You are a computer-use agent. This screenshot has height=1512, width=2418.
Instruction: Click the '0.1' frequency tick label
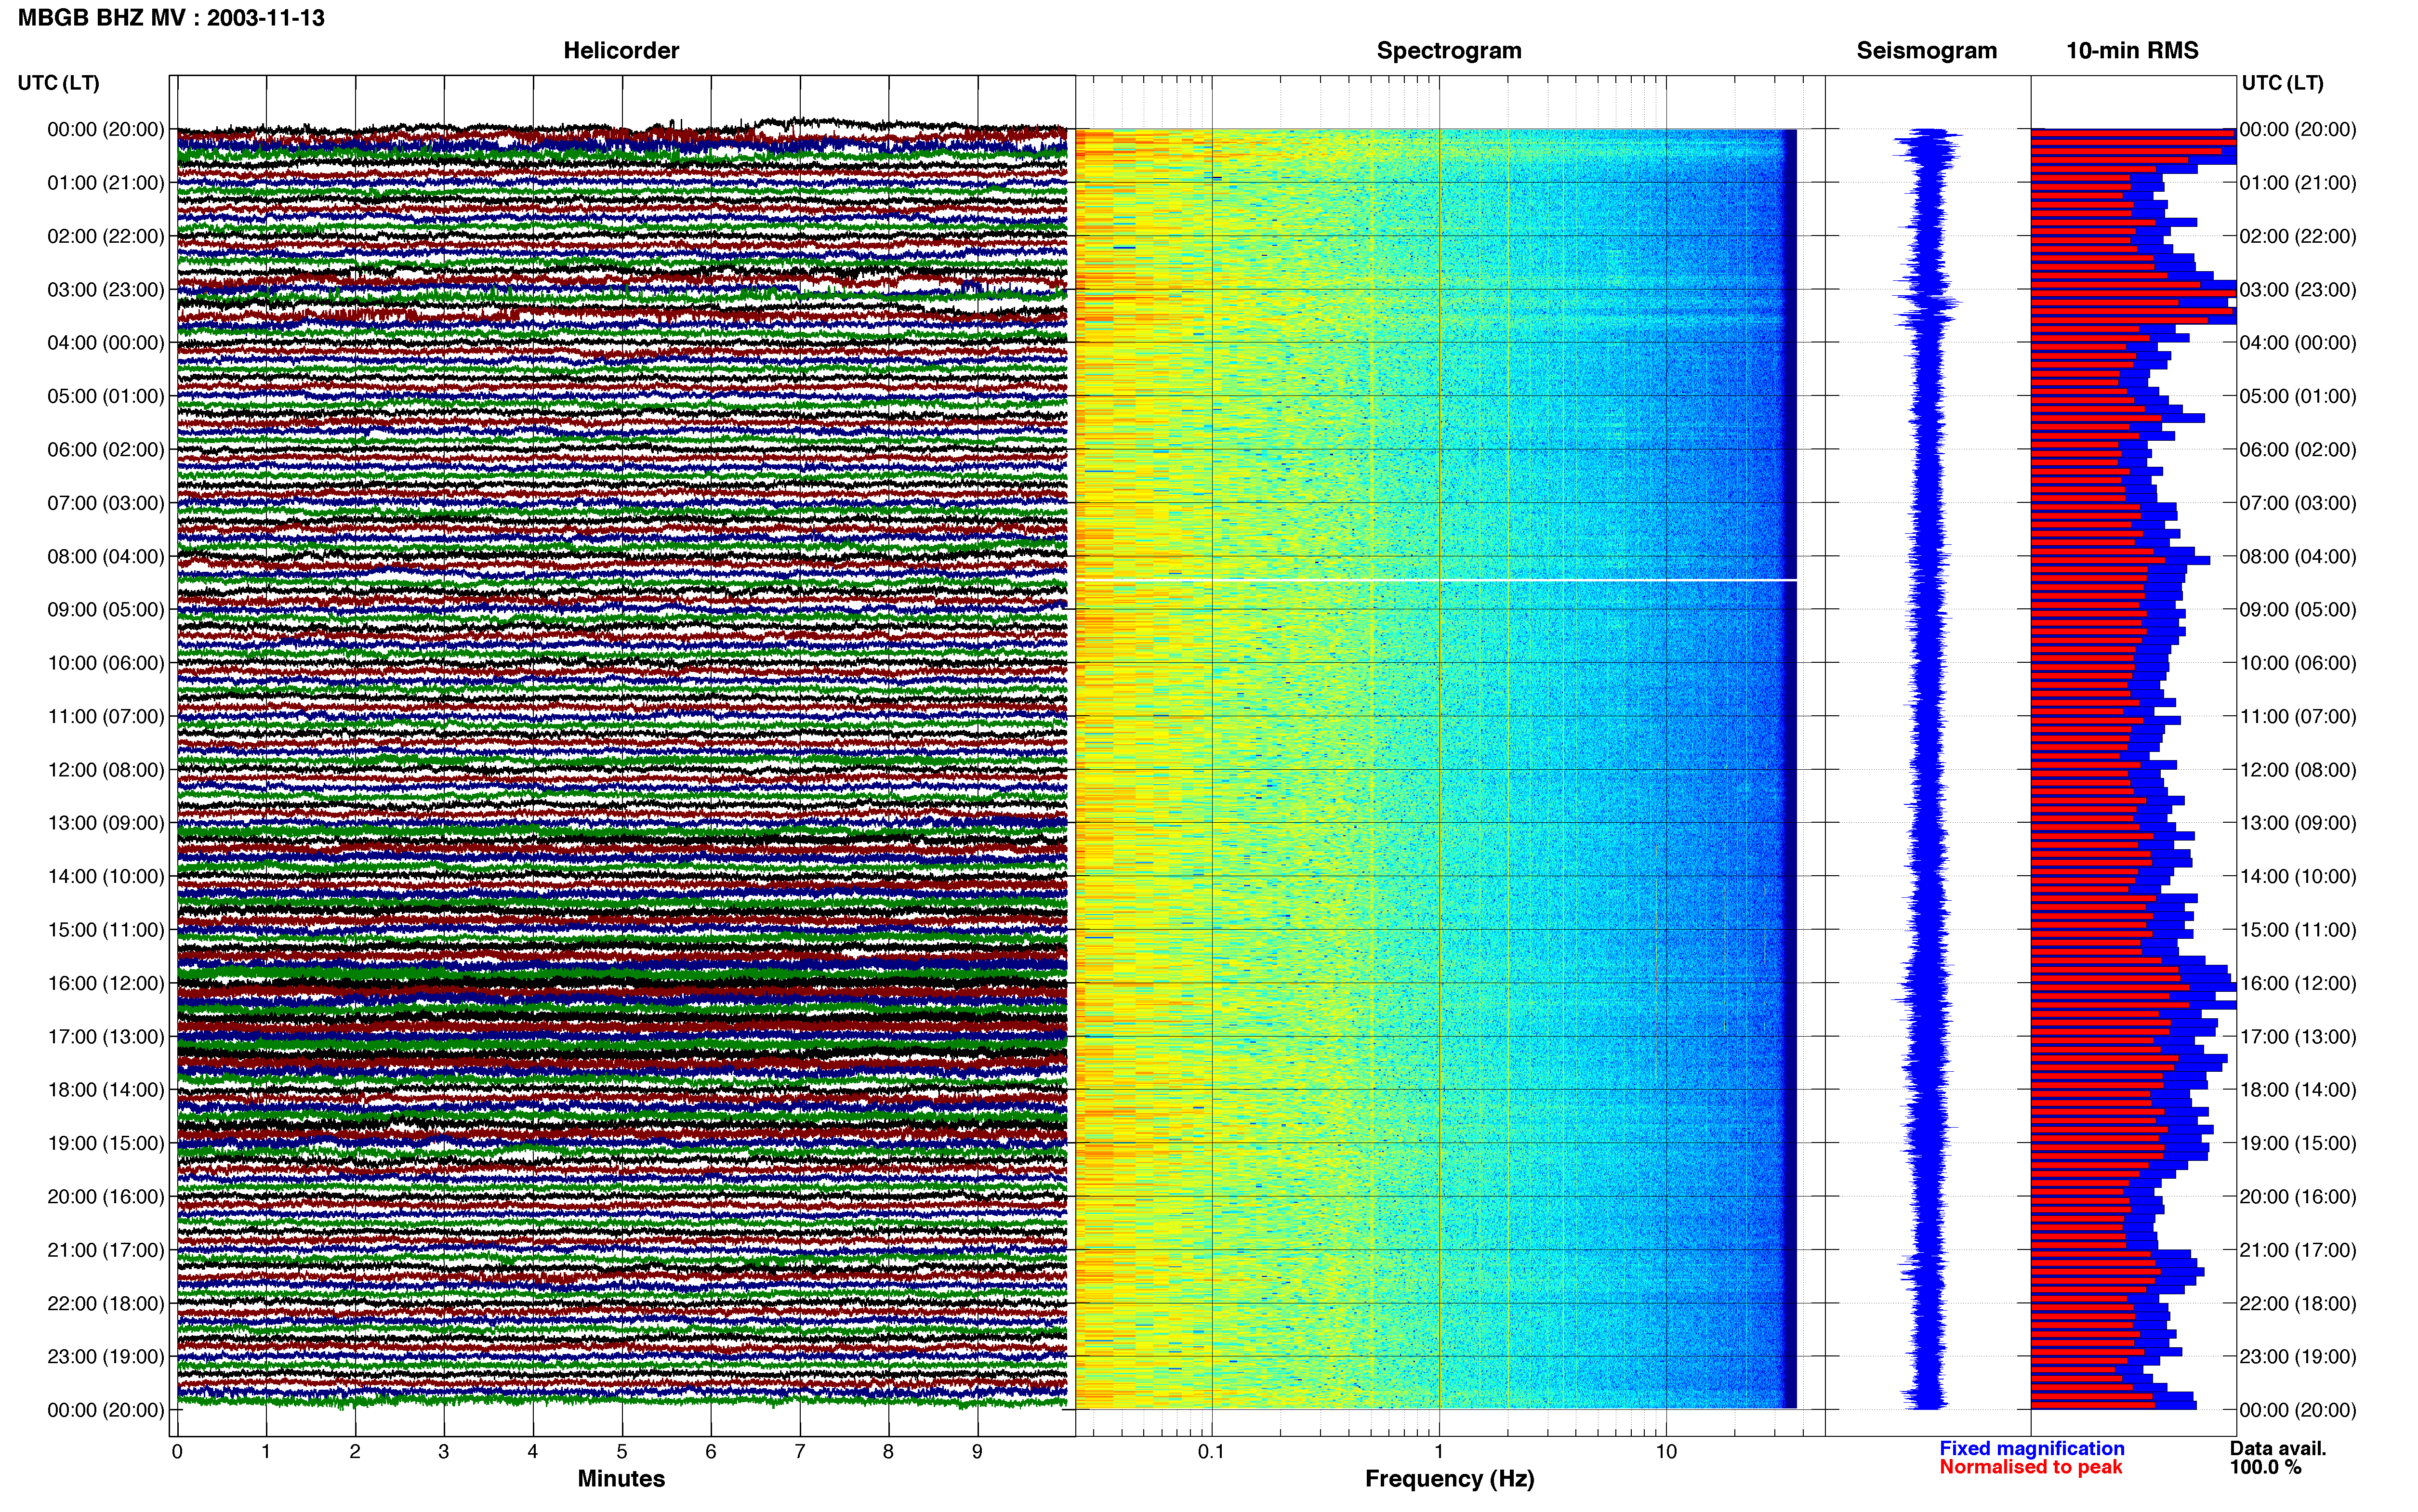pos(1211,1452)
